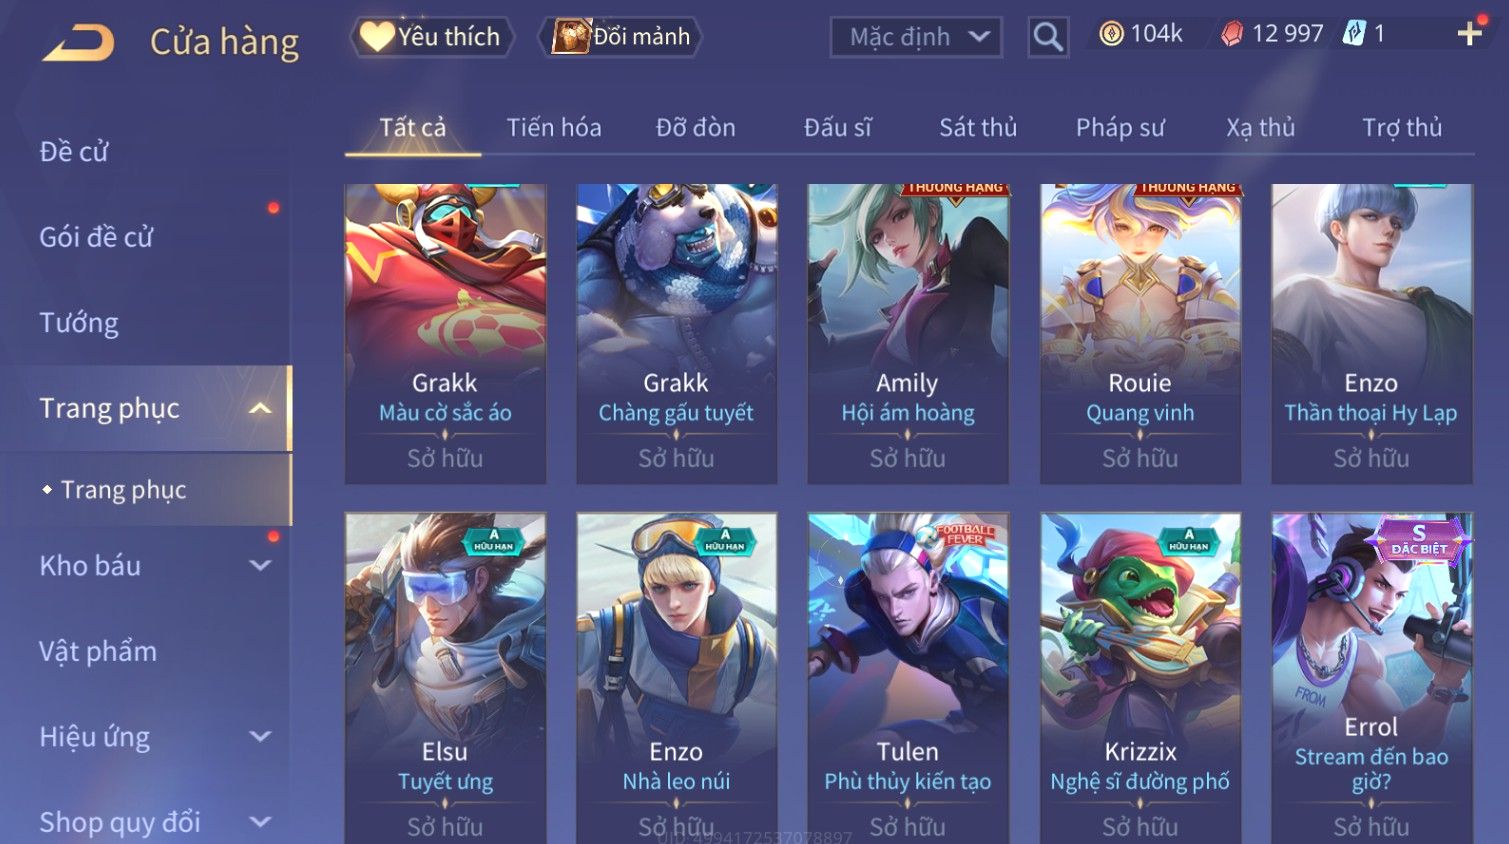Viewport: 1509px width, 844px height.
Task: Expand the Shop quy đổi section
Action: coord(260,822)
